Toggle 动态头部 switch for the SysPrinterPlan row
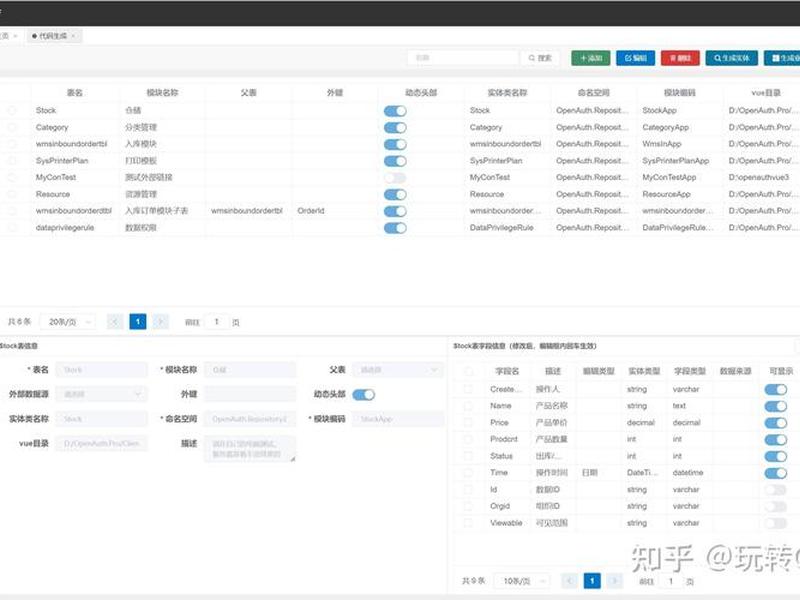Viewport: 800px width, 600px height. point(395,161)
